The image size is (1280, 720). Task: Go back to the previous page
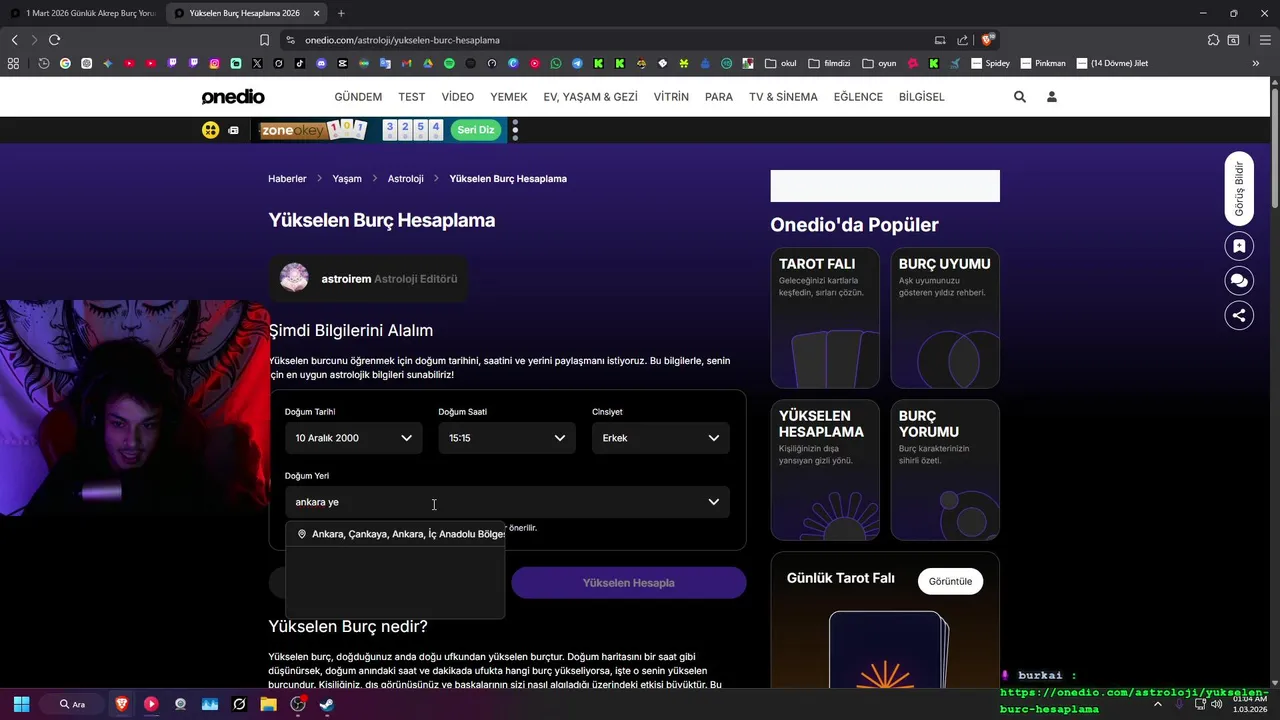tap(14, 40)
